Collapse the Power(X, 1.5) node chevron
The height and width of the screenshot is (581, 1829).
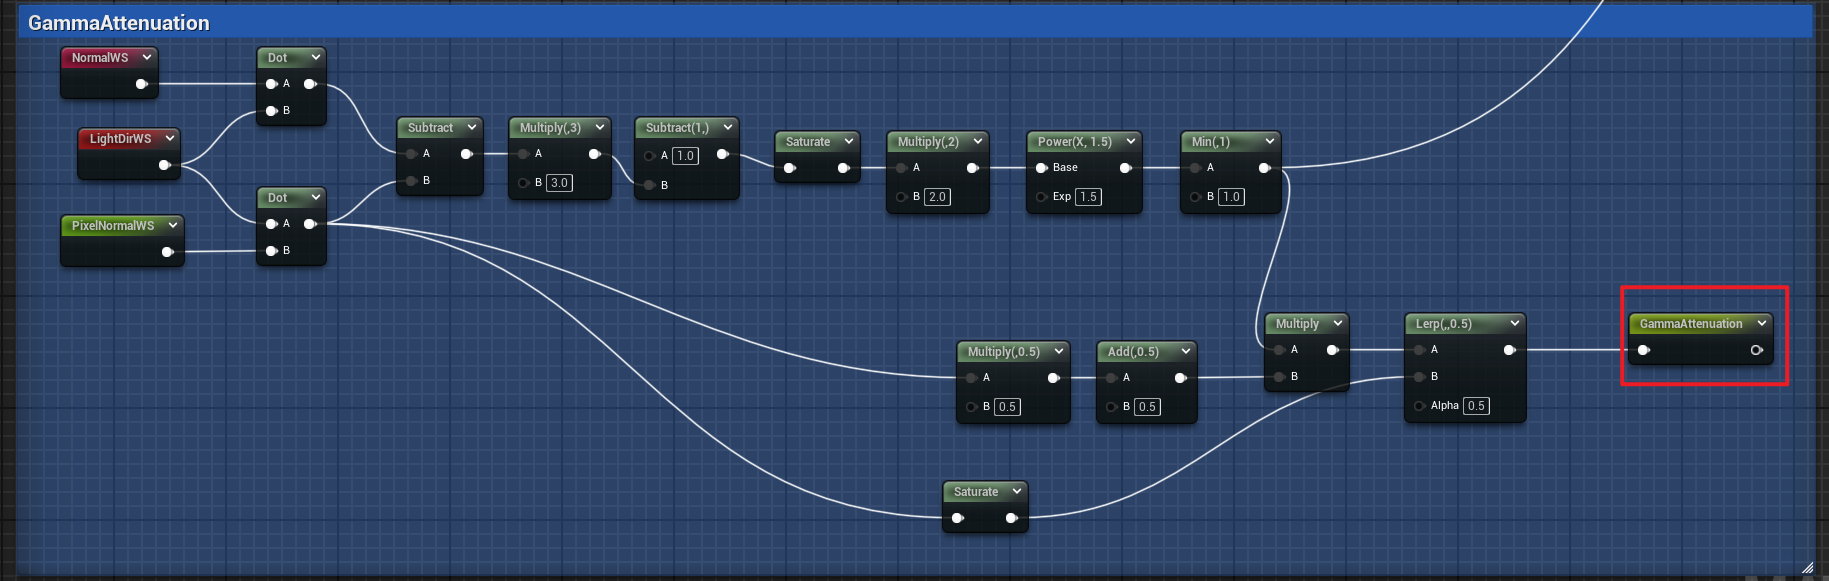[x=1130, y=142]
